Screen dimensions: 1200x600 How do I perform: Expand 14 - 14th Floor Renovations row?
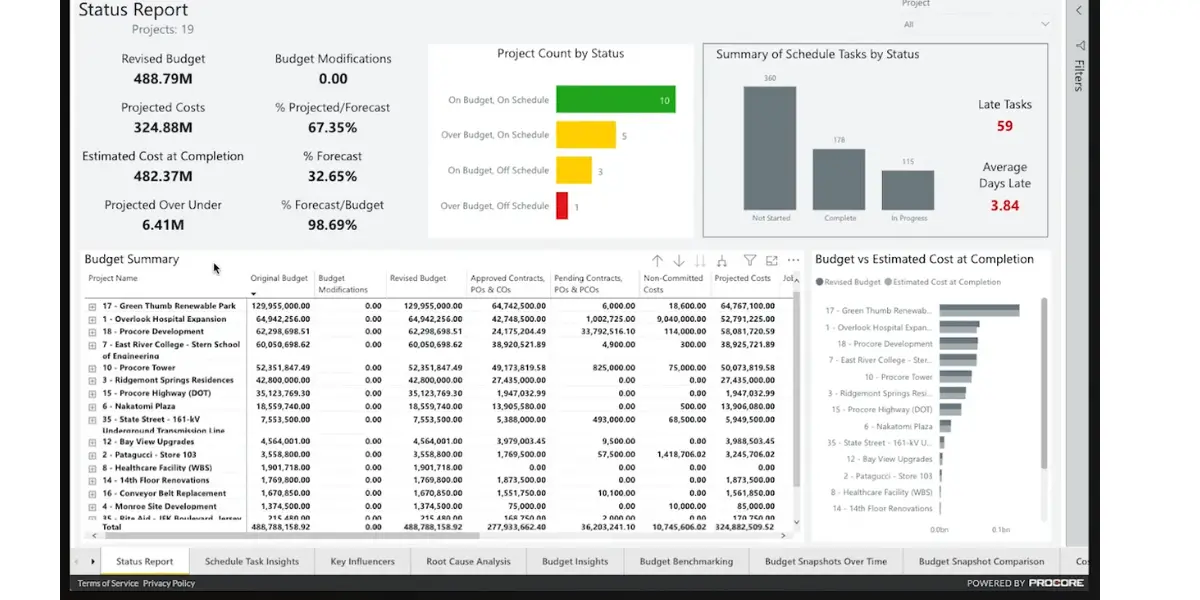[x=92, y=480]
